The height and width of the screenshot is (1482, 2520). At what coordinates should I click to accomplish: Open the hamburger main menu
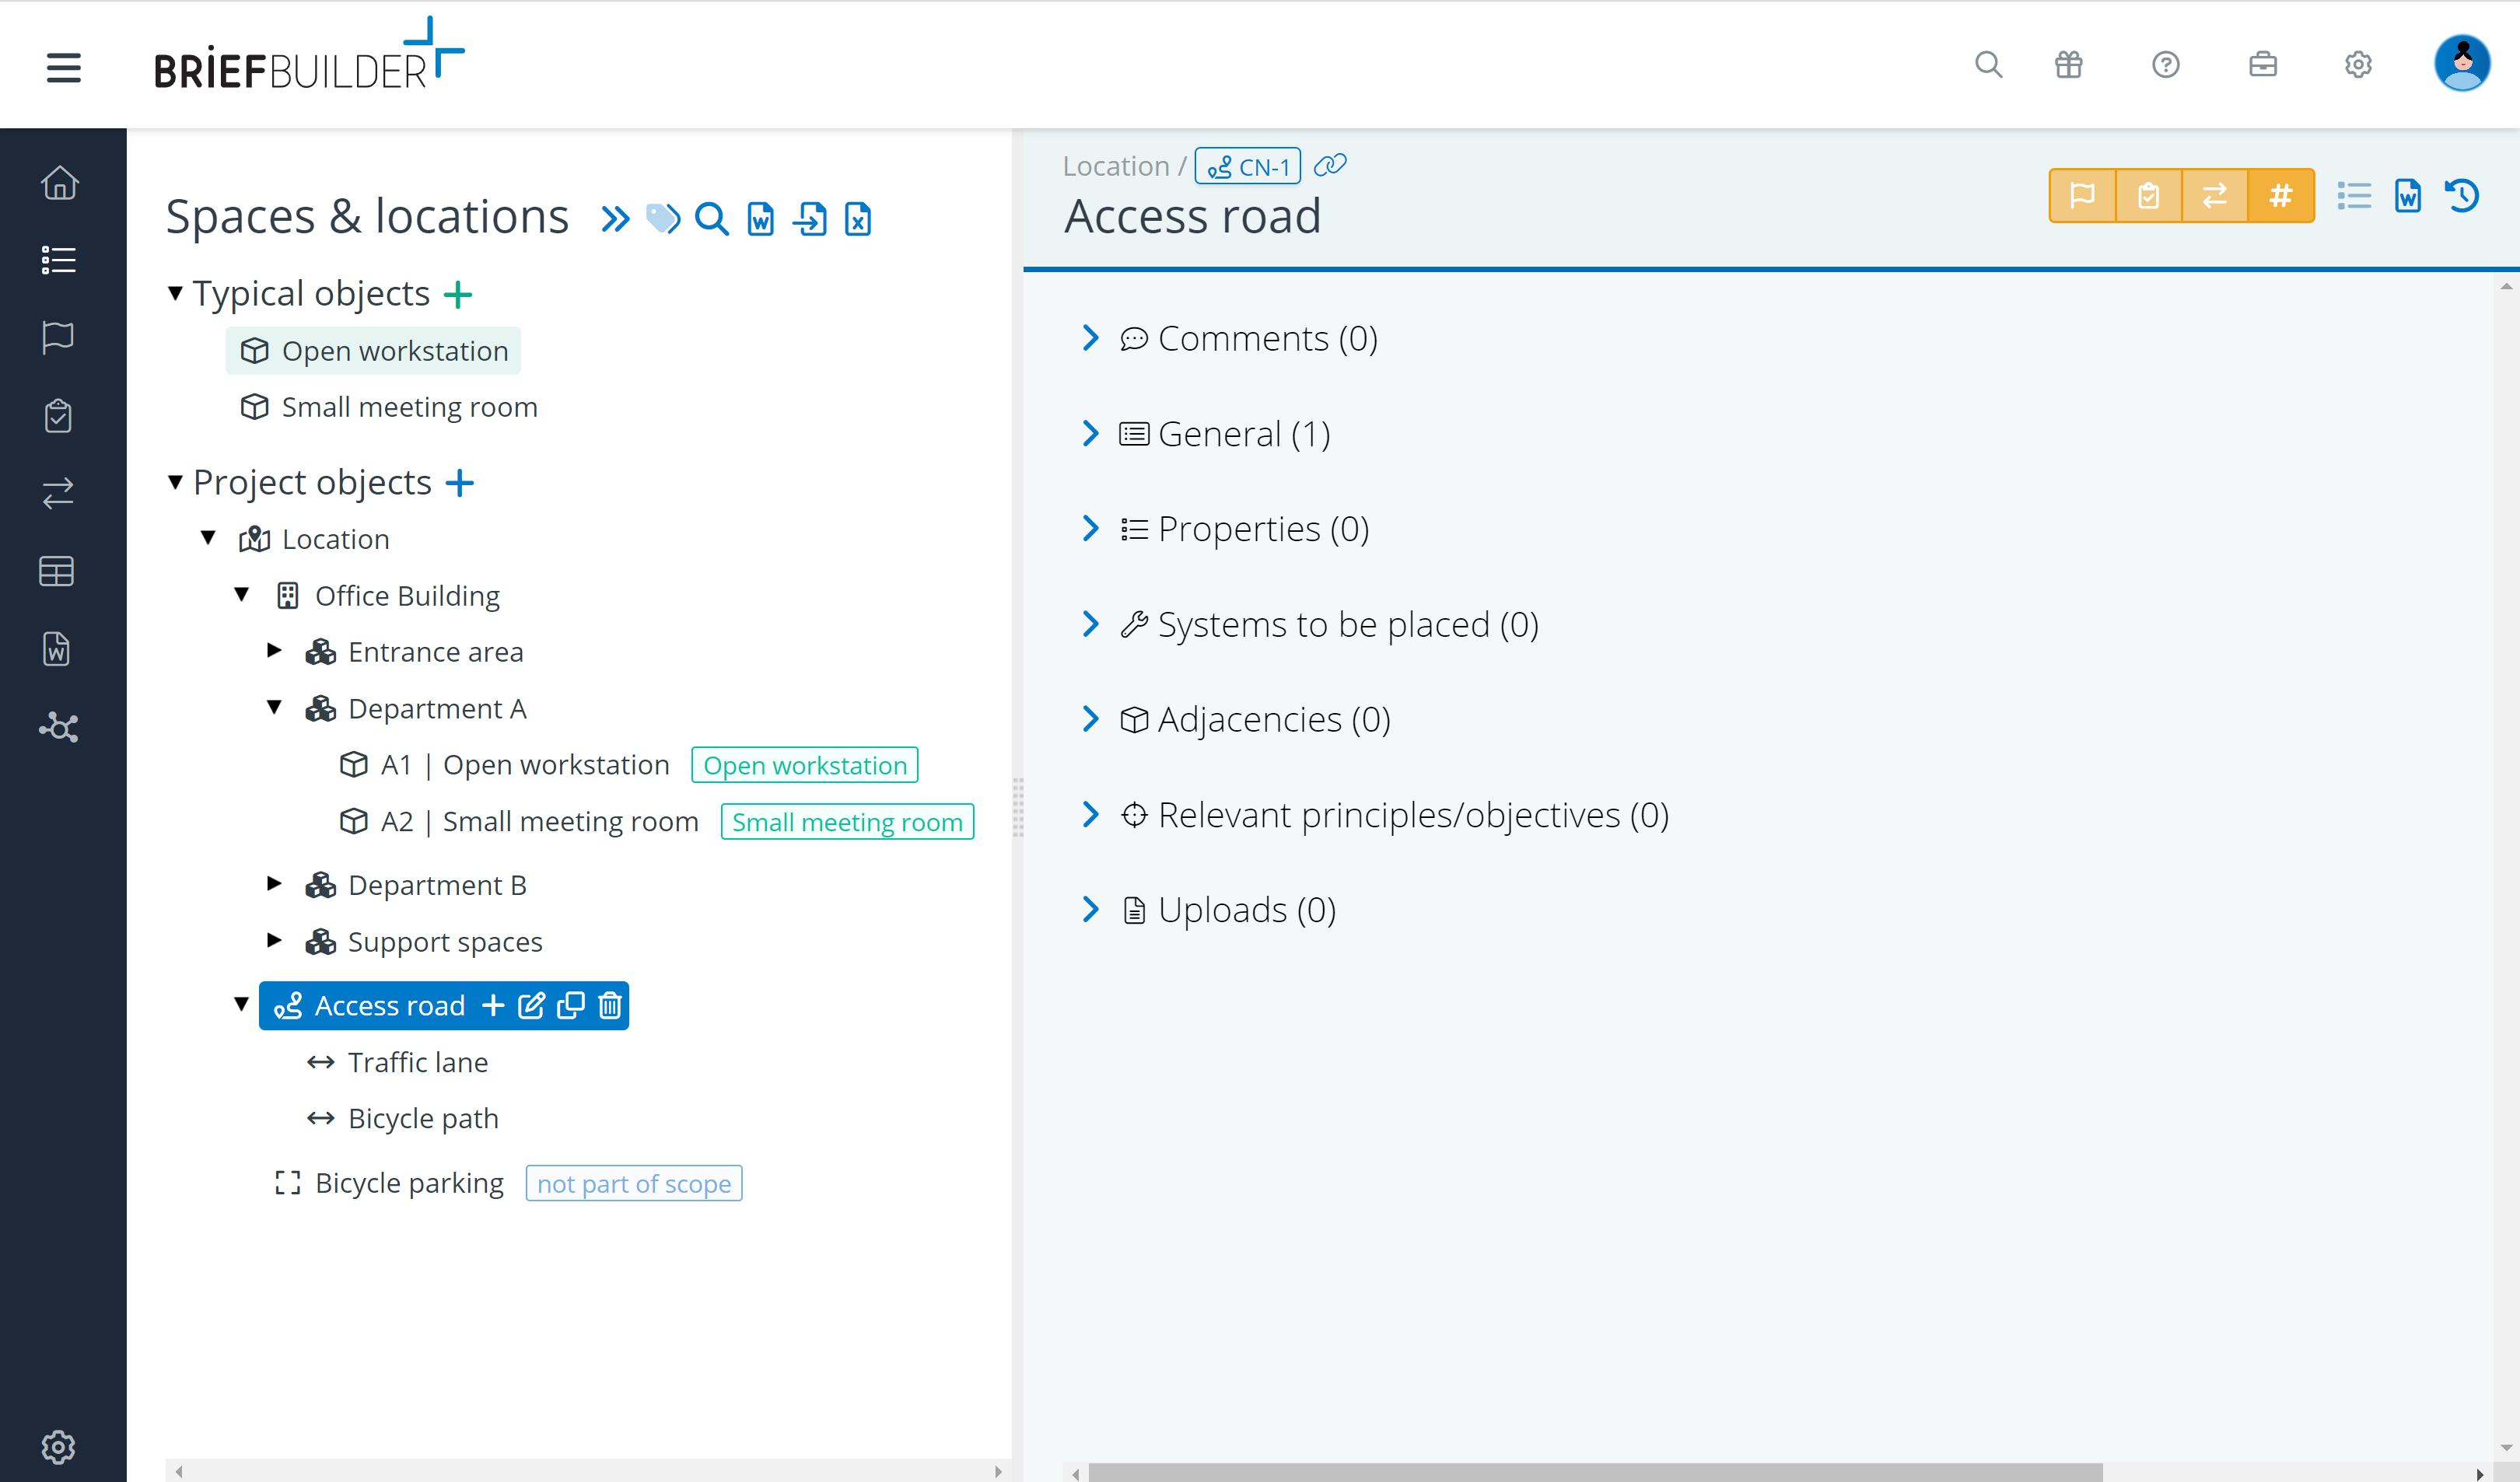pyautogui.click(x=63, y=67)
